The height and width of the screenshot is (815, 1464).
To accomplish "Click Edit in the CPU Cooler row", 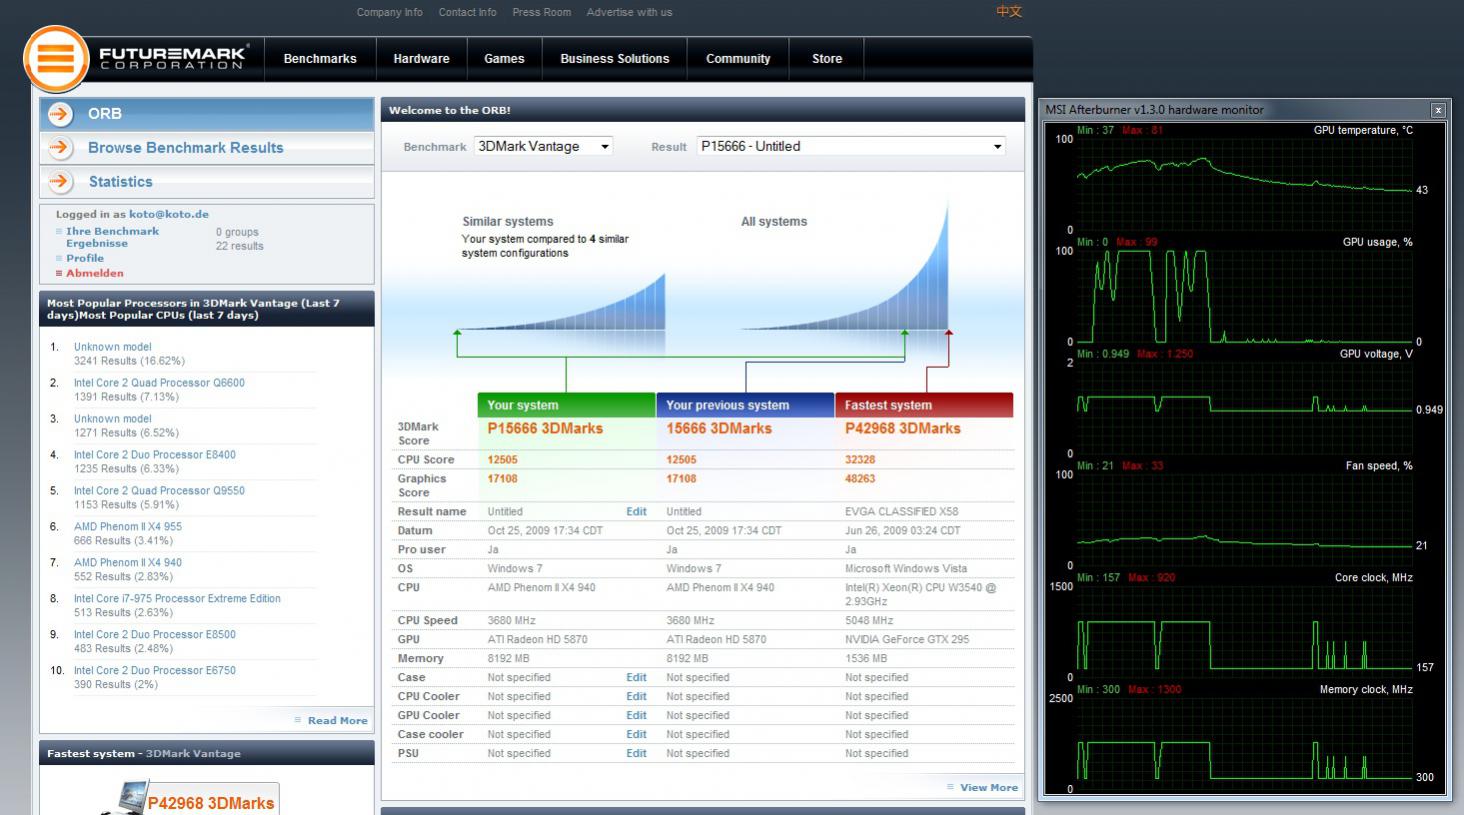I will tap(636, 696).
